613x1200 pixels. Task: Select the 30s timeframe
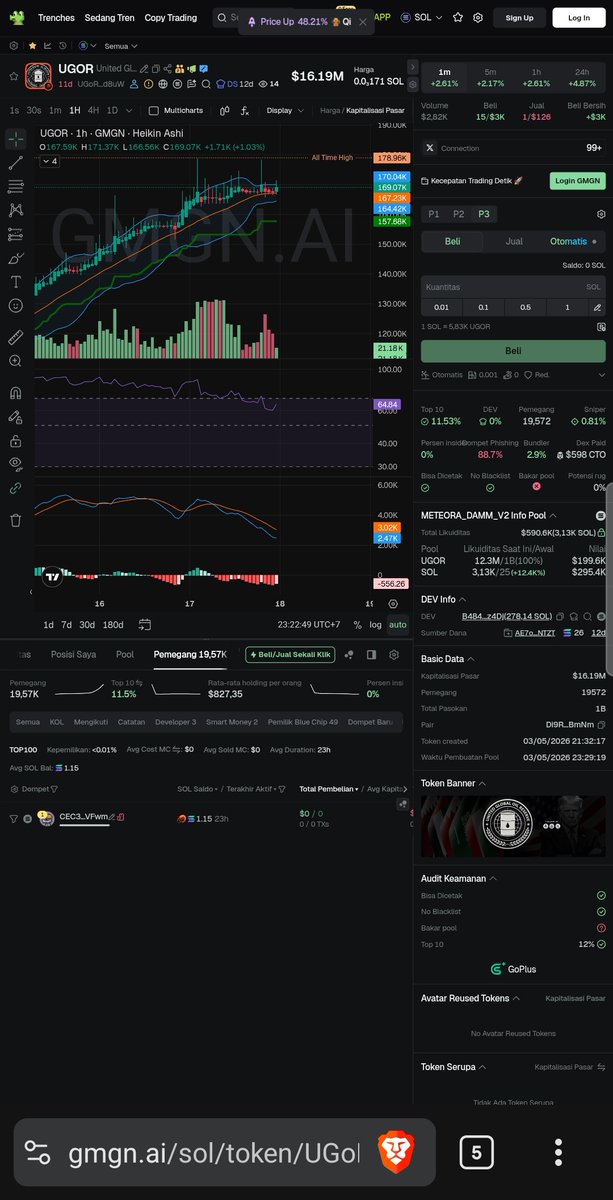pos(34,111)
